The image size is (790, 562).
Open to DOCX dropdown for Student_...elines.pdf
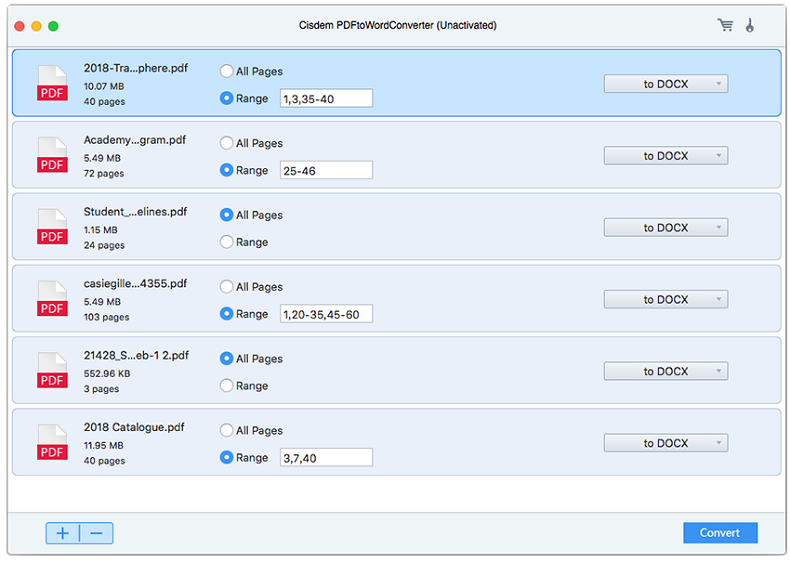pyautogui.click(x=666, y=227)
